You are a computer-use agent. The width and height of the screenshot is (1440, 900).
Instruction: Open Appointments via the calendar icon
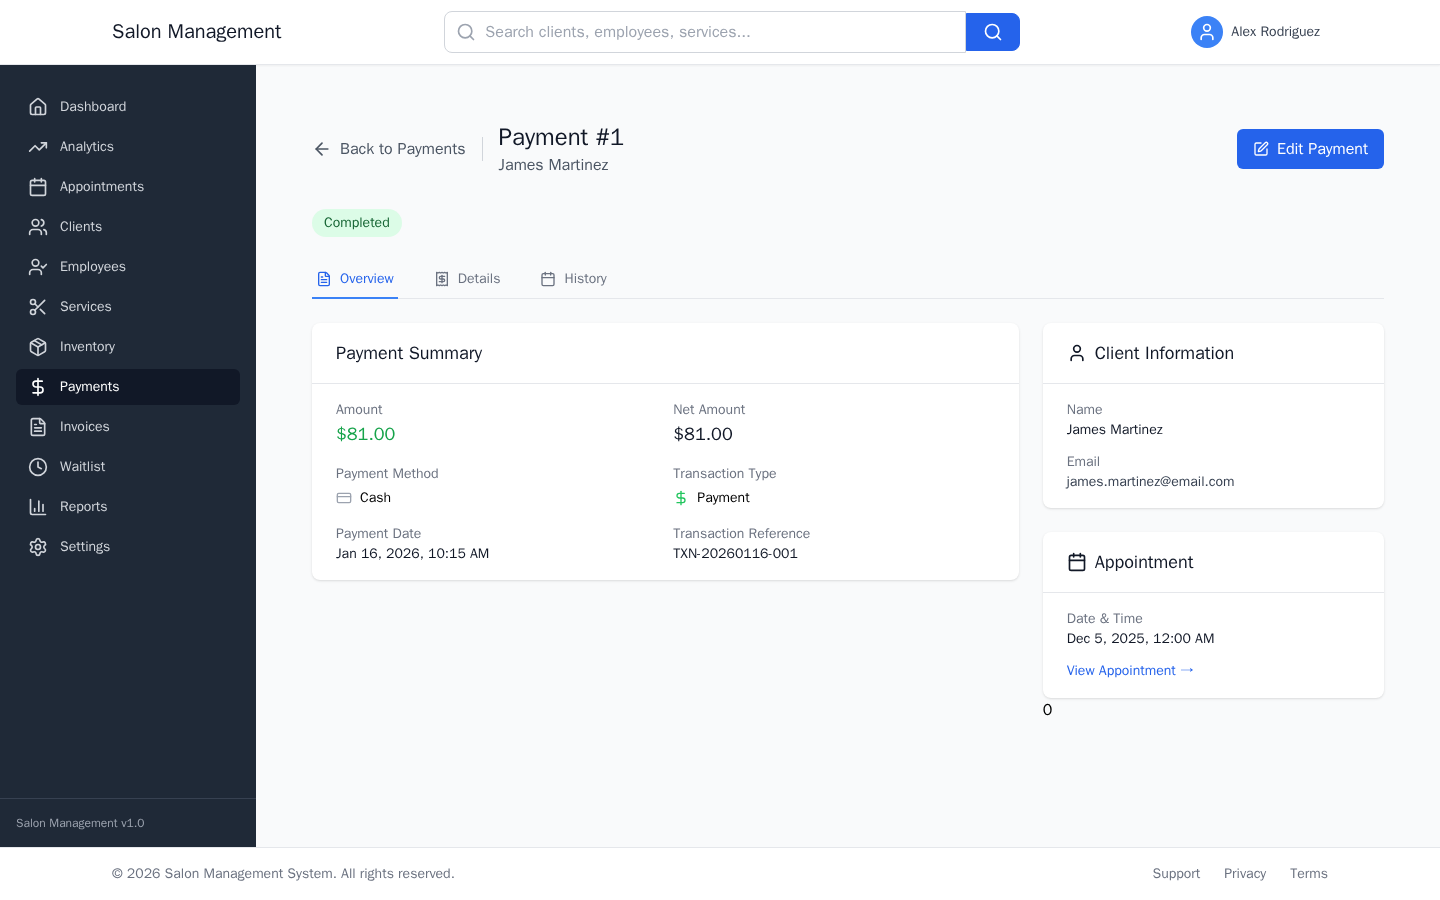(37, 186)
